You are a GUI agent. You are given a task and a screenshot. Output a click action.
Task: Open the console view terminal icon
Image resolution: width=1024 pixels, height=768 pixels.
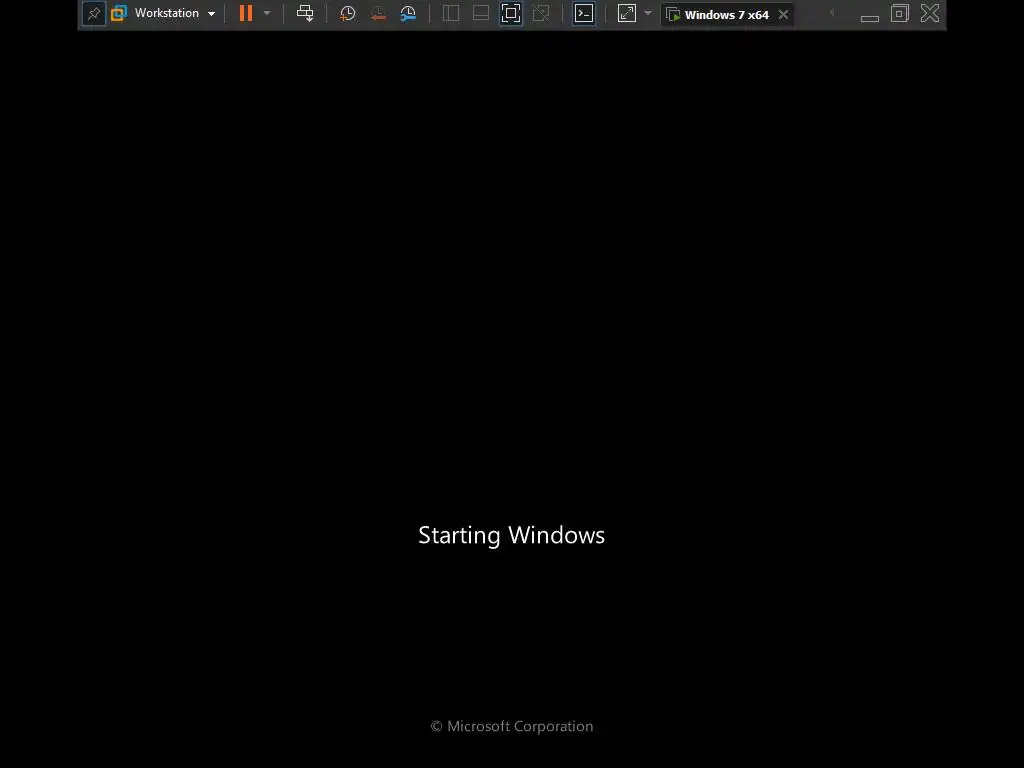[584, 13]
